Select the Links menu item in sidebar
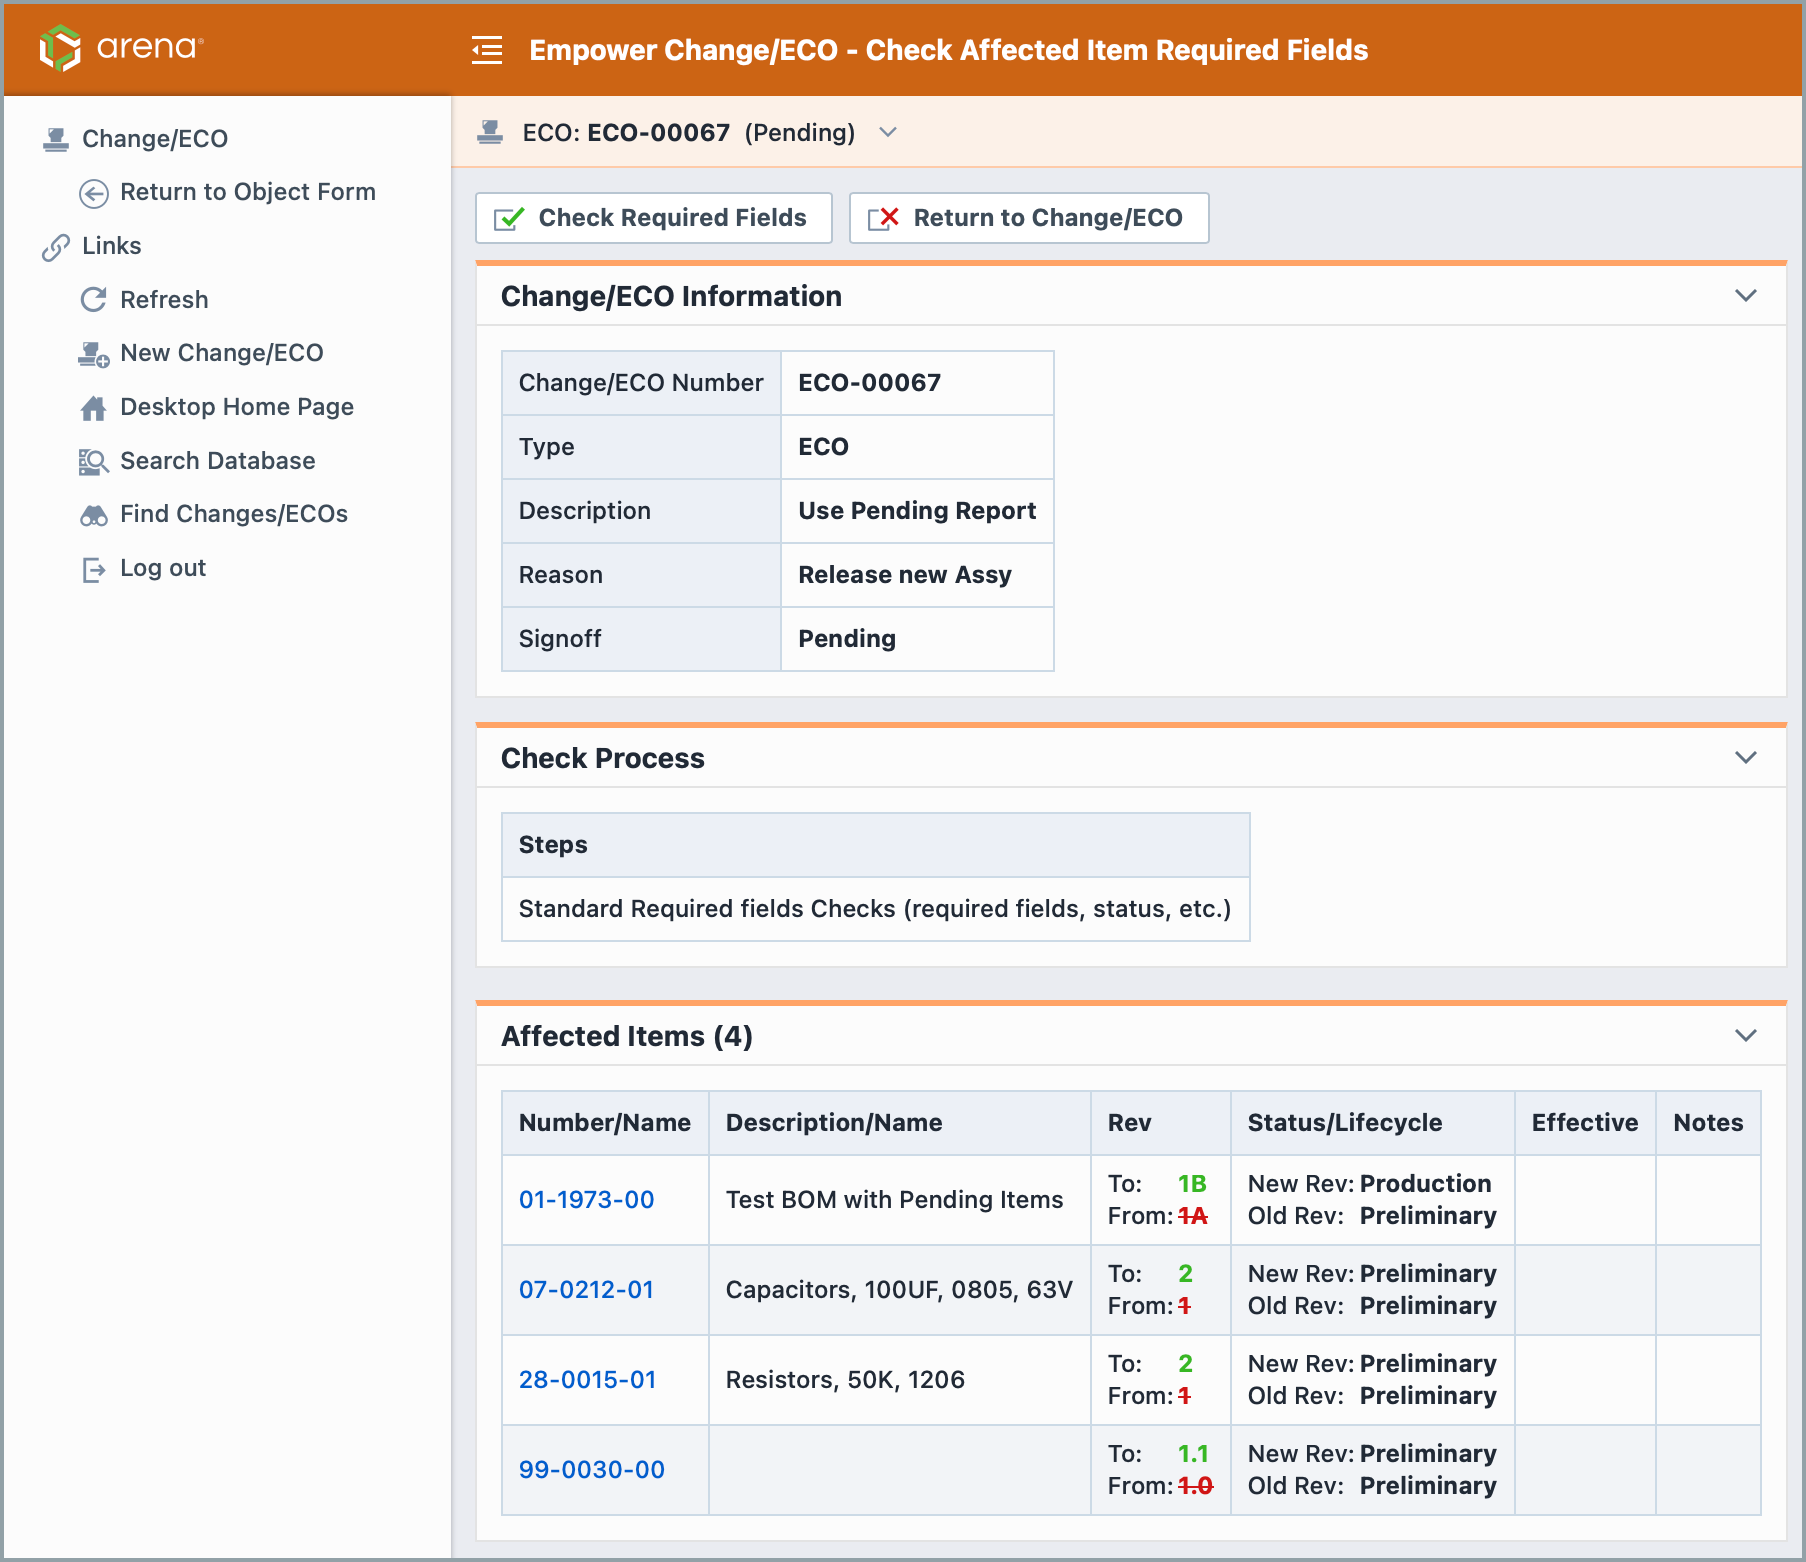Screen dimensions: 1806x1562 coord(111,246)
